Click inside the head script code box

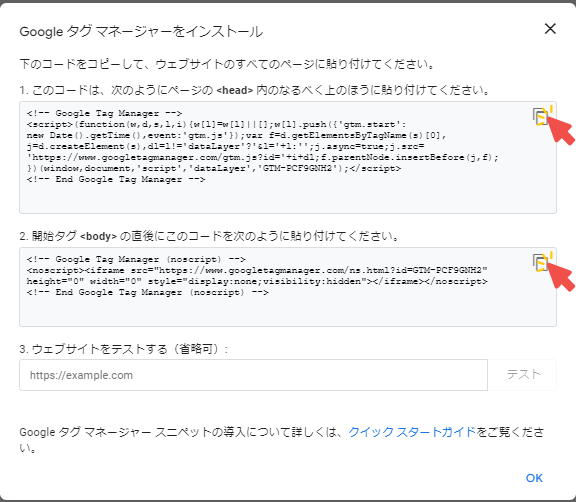[288, 158]
